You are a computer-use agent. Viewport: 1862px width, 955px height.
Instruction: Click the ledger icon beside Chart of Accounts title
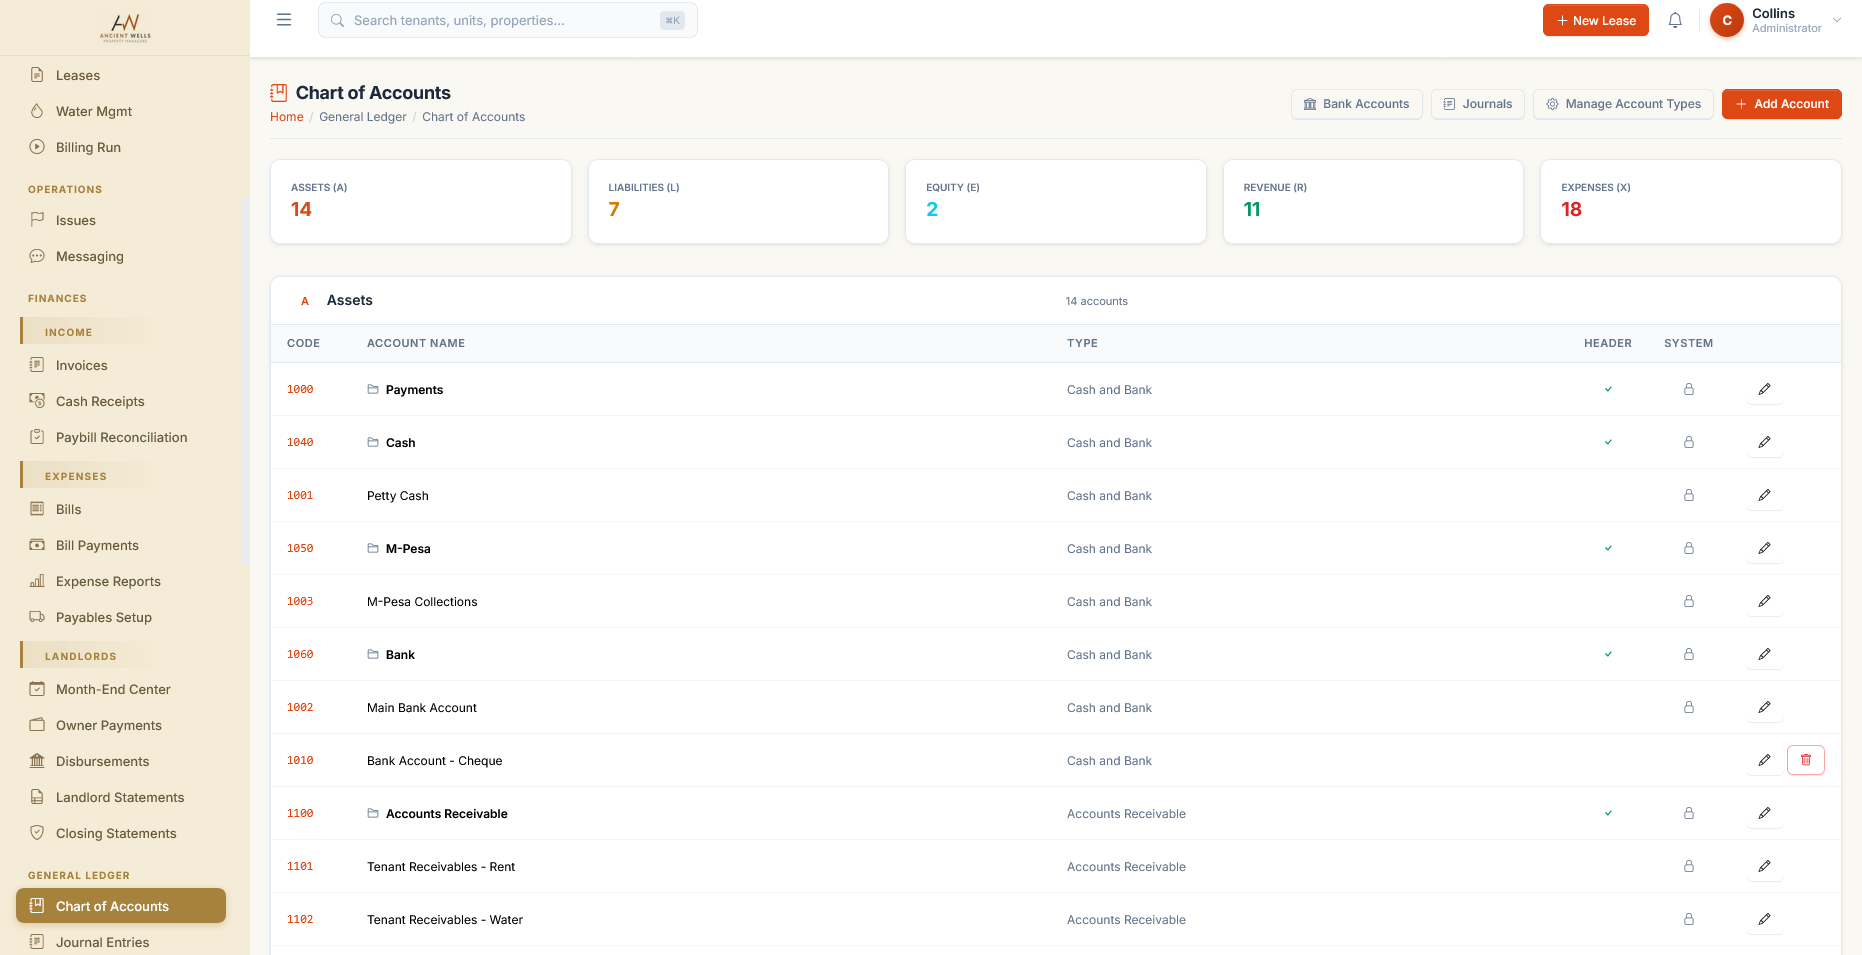[279, 93]
